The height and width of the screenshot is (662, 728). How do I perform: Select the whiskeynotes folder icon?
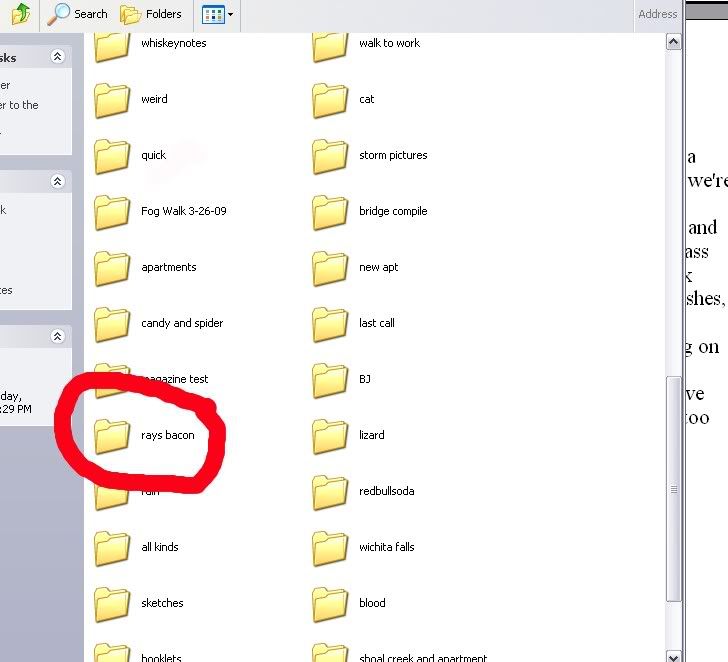(x=112, y=44)
